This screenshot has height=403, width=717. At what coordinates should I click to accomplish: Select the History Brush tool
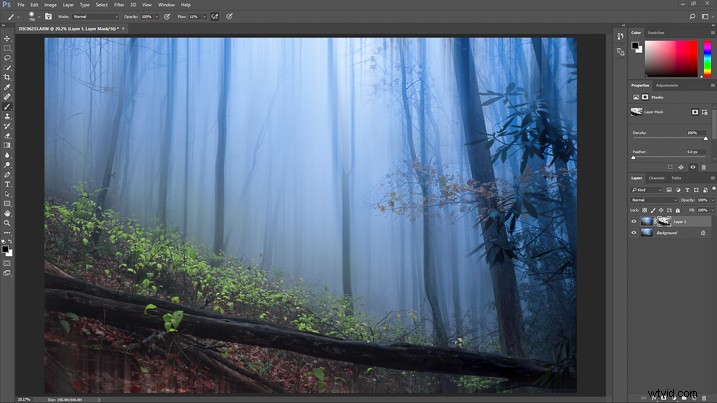pyautogui.click(x=7, y=126)
